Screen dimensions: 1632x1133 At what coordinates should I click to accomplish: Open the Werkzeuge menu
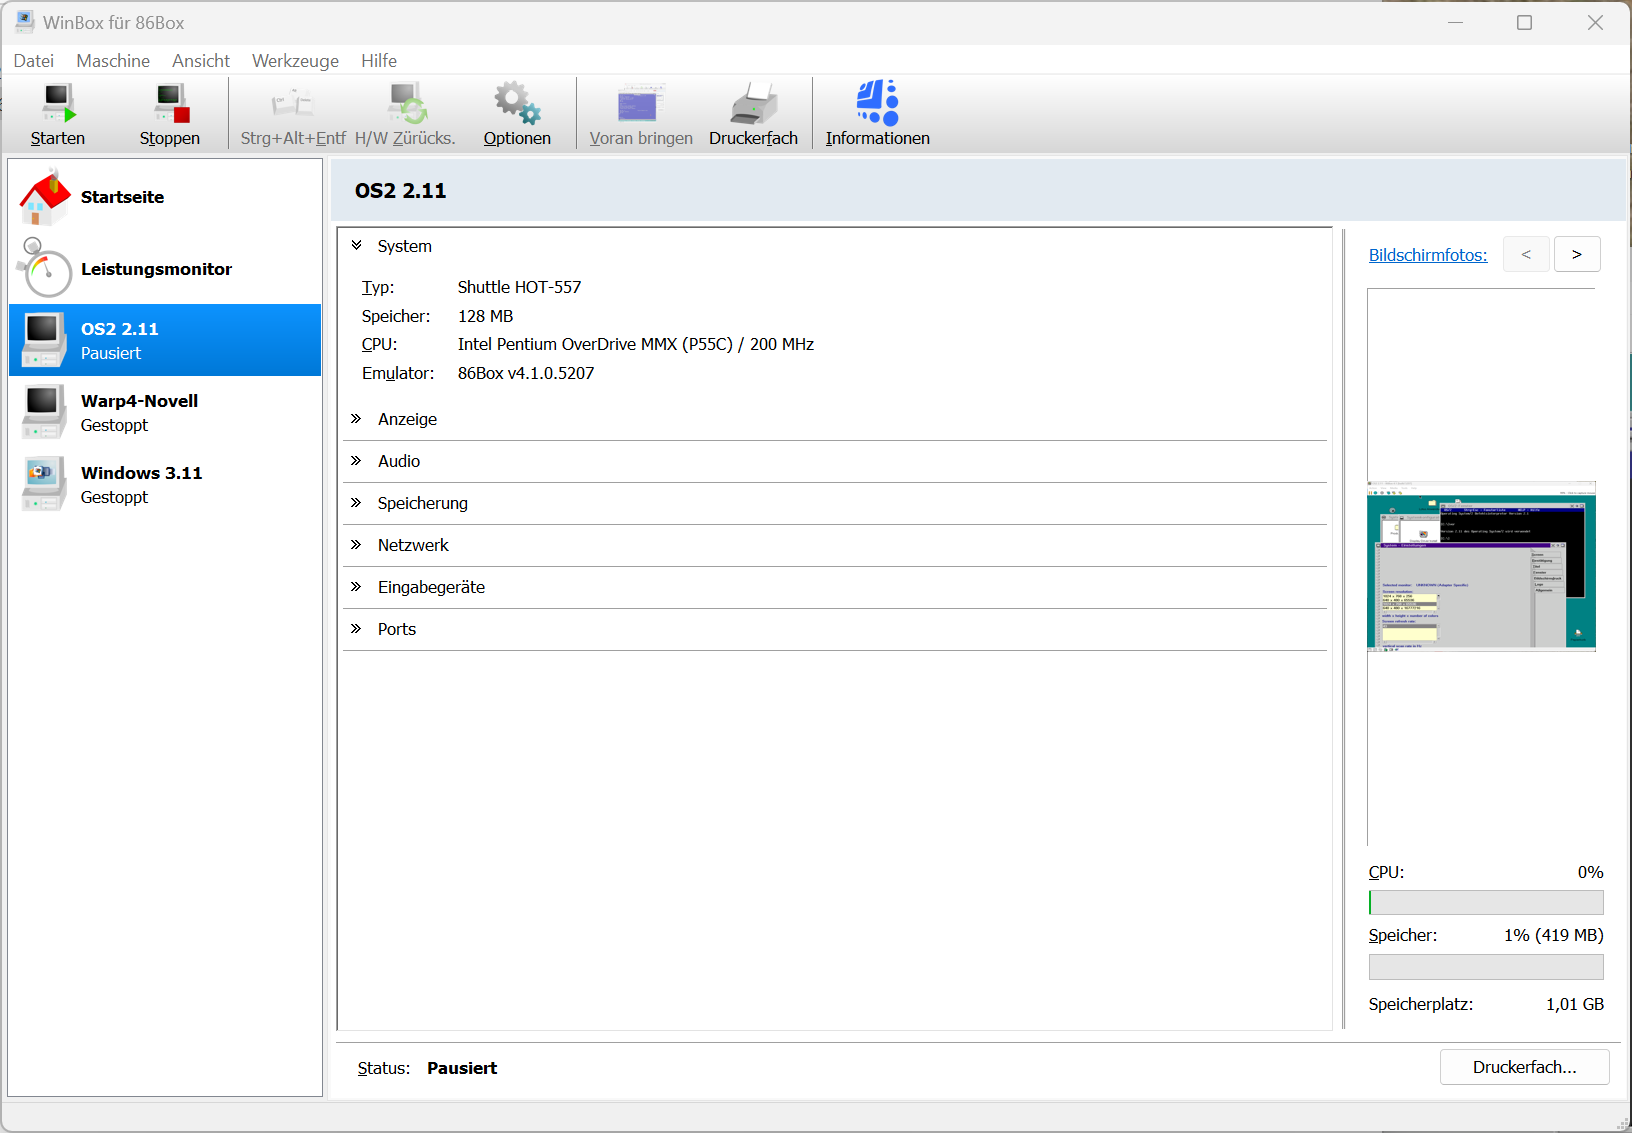point(295,61)
